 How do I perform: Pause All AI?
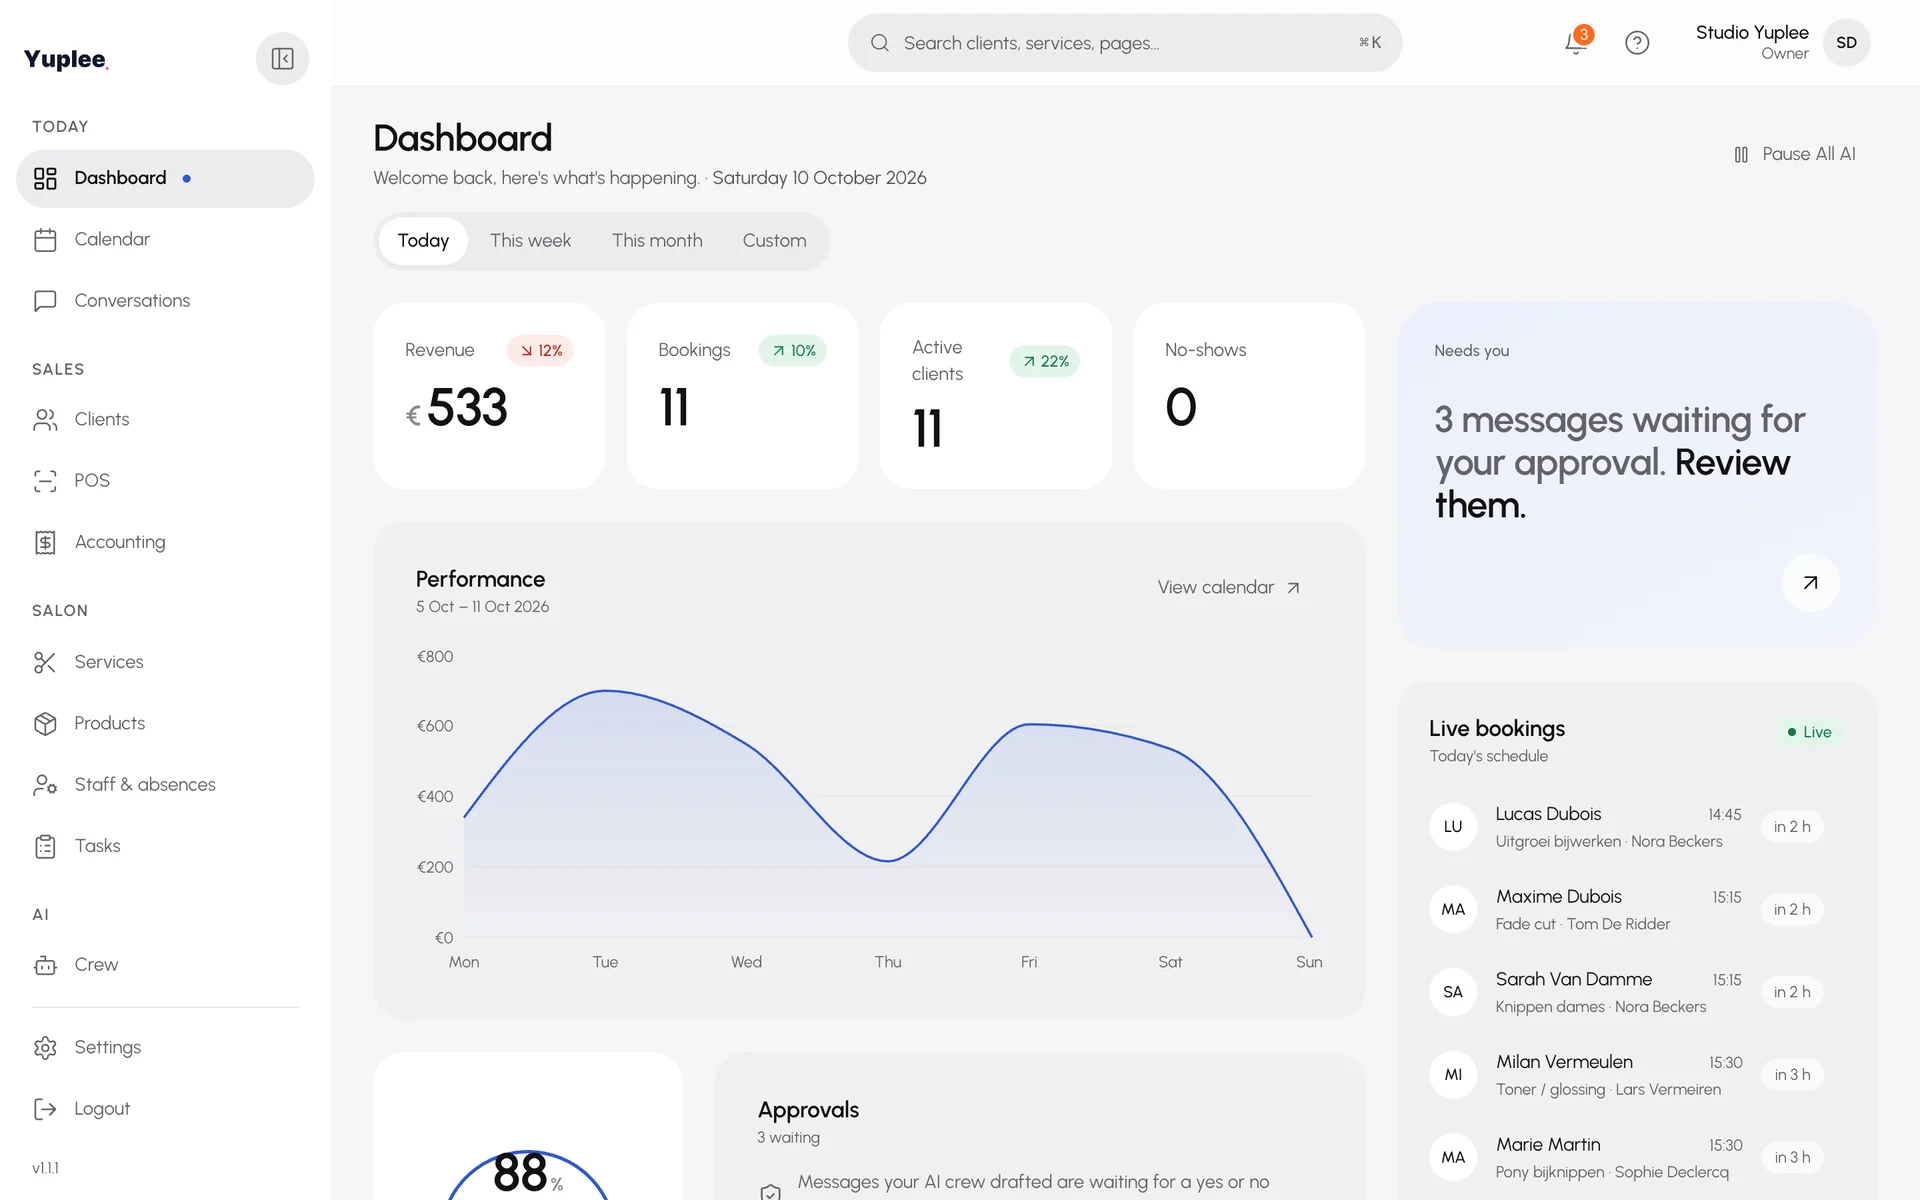tap(1794, 154)
